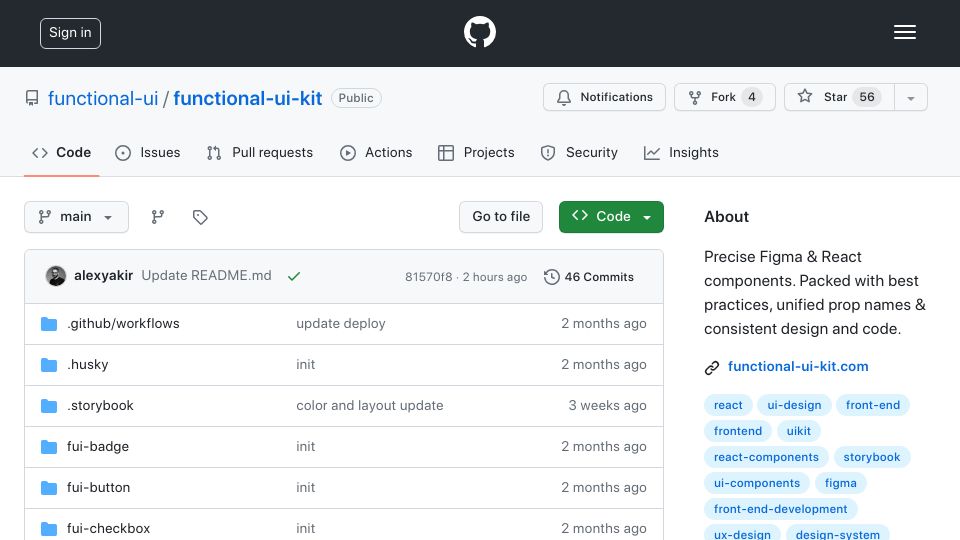Open the 'update deploy' commit message
This screenshot has height=540, width=960.
(x=341, y=323)
